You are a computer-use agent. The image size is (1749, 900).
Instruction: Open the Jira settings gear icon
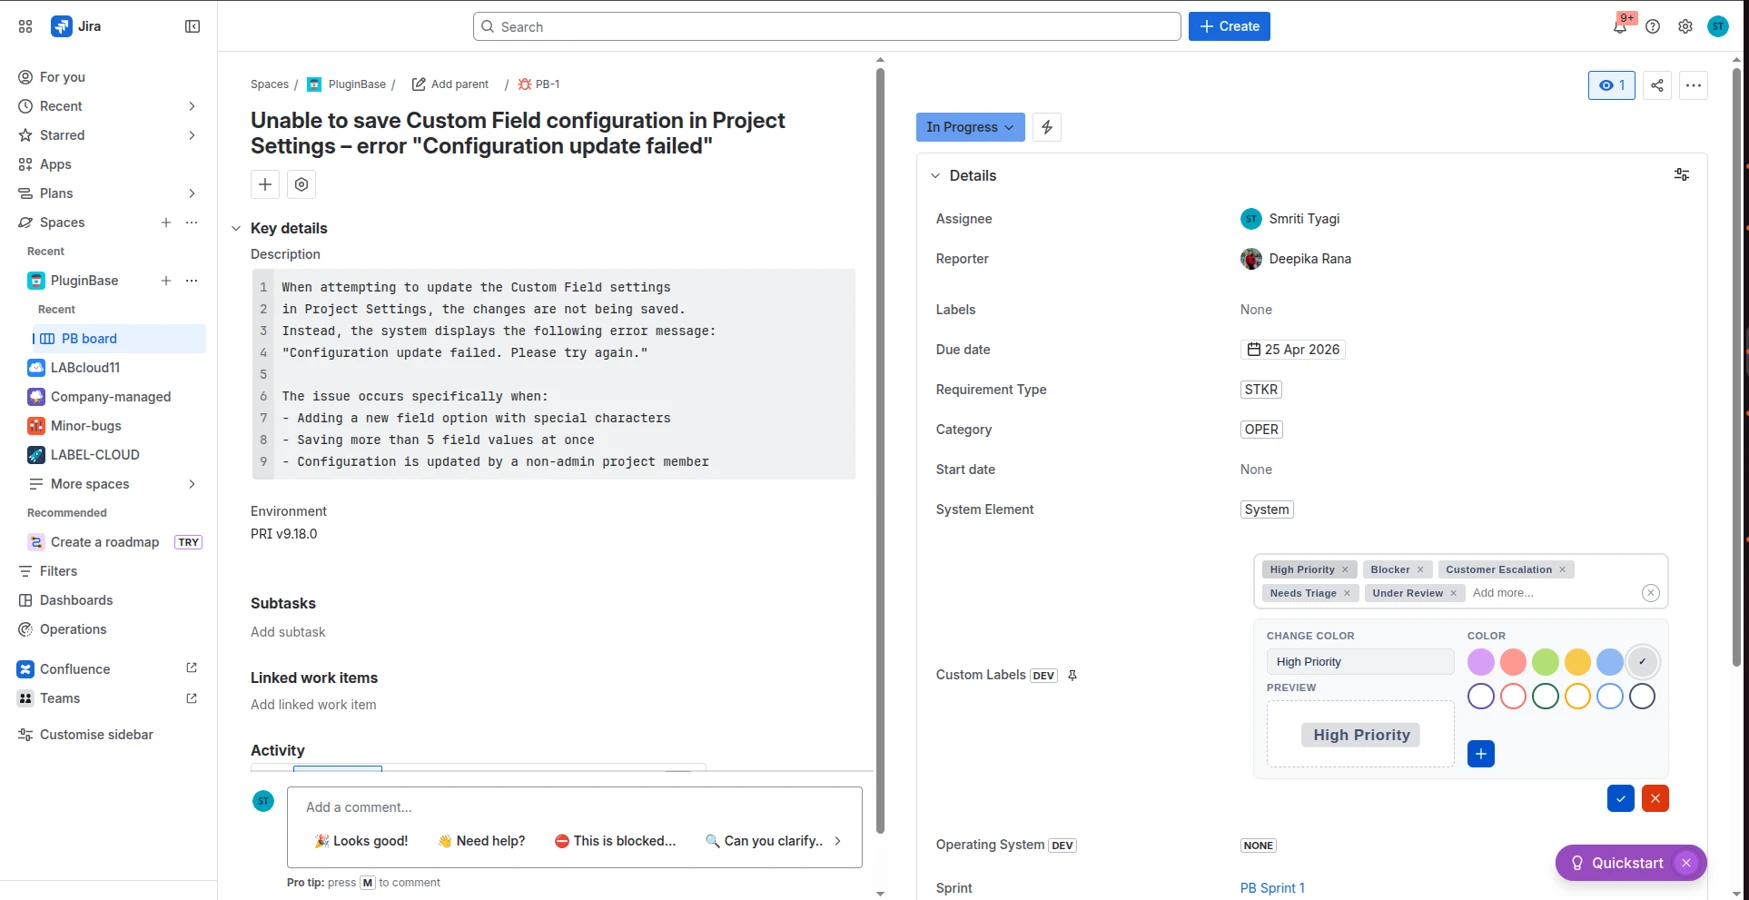pos(1685,27)
